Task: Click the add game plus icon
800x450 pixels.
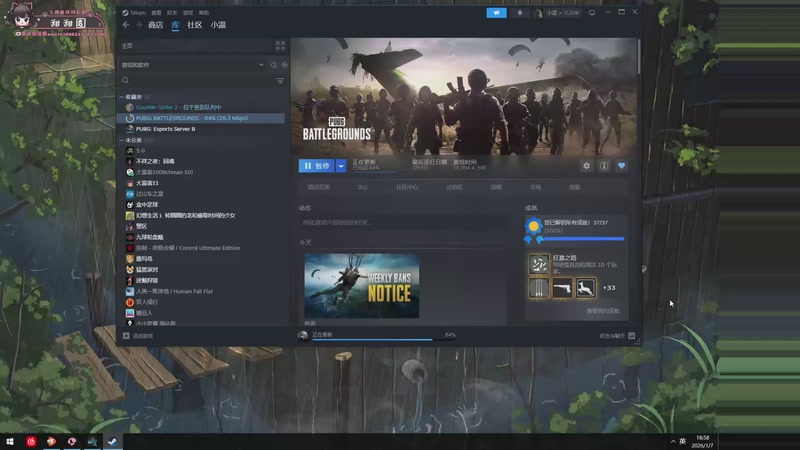Action: point(126,336)
